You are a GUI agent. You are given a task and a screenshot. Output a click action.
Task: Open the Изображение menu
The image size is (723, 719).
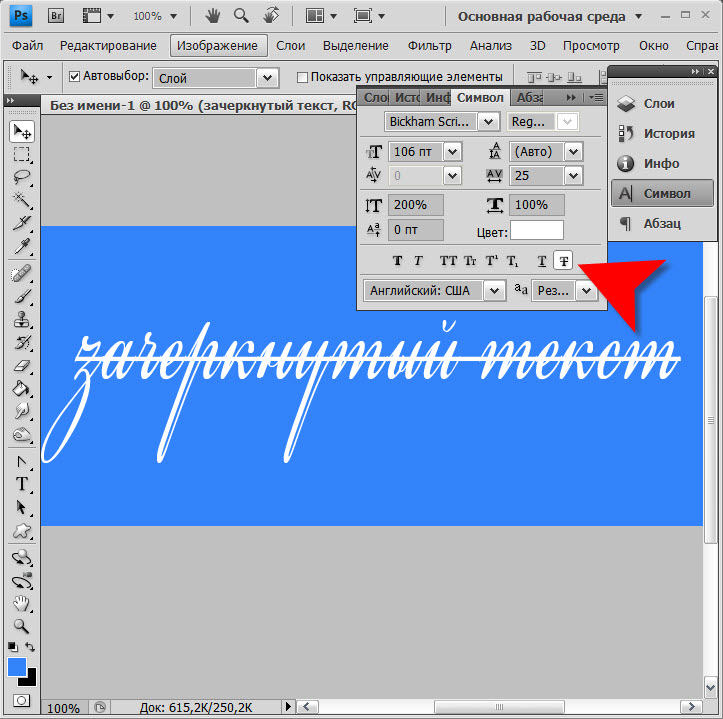point(218,46)
